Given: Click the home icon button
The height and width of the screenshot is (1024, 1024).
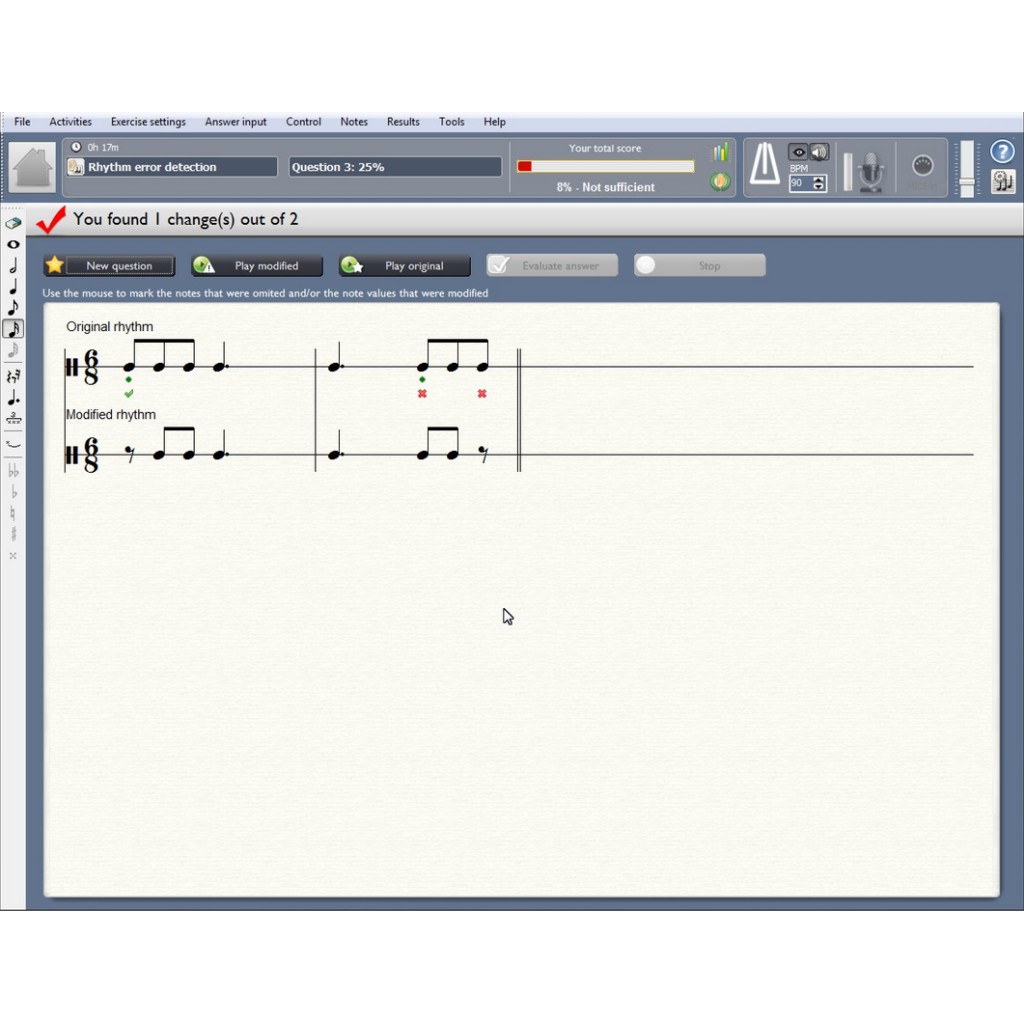Looking at the screenshot, I should click(x=33, y=167).
